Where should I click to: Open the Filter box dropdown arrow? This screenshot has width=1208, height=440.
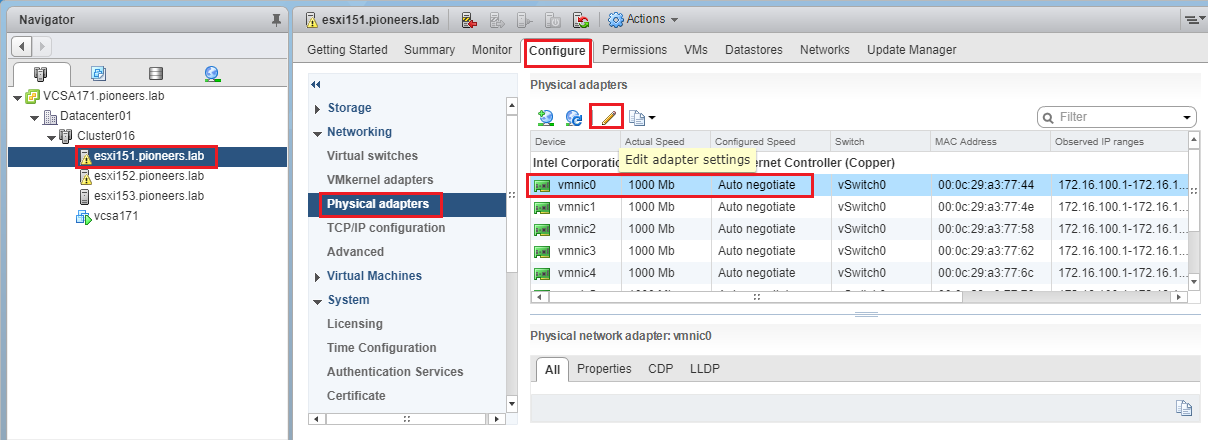point(1187,117)
